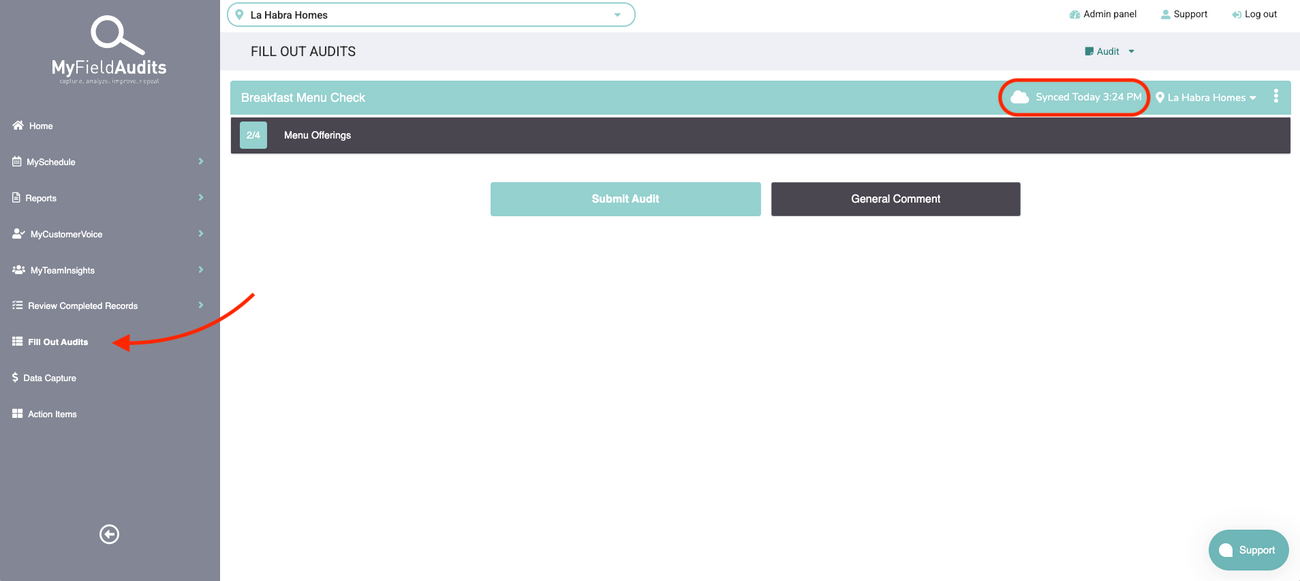Click the 2/4 progress badge
This screenshot has height=581, width=1300.
(253, 135)
